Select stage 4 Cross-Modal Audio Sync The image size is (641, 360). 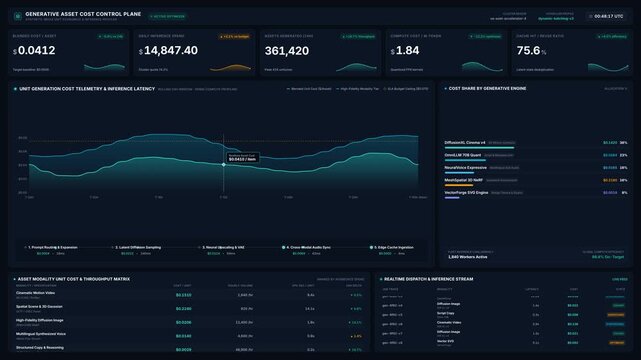point(307,250)
